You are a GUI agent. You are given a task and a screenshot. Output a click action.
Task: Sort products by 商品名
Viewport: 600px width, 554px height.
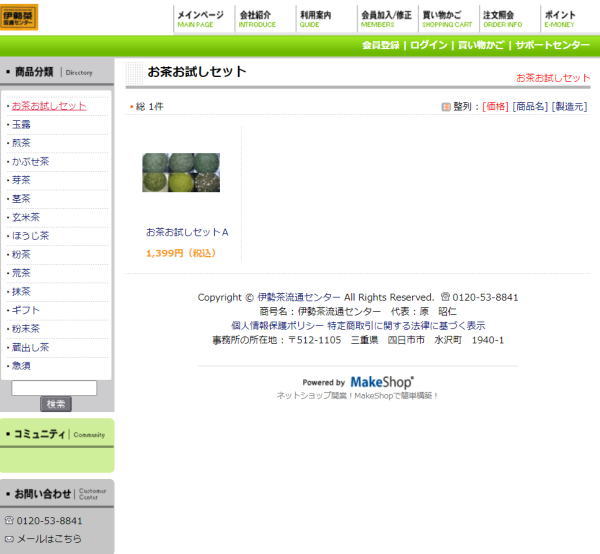[530, 106]
